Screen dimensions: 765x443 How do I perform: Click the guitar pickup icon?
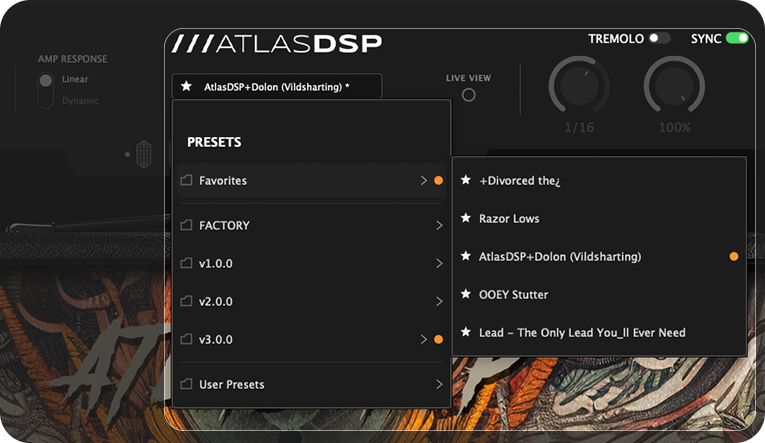click(143, 154)
